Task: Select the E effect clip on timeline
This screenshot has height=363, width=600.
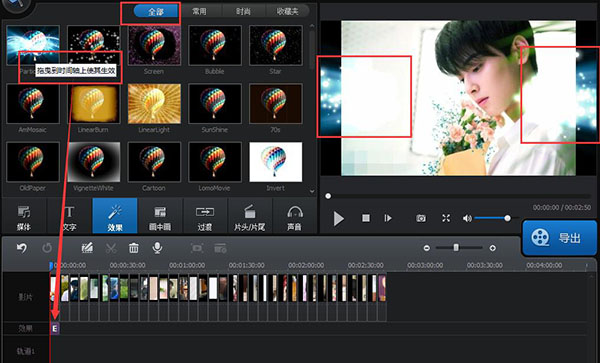Action: click(55, 328)
